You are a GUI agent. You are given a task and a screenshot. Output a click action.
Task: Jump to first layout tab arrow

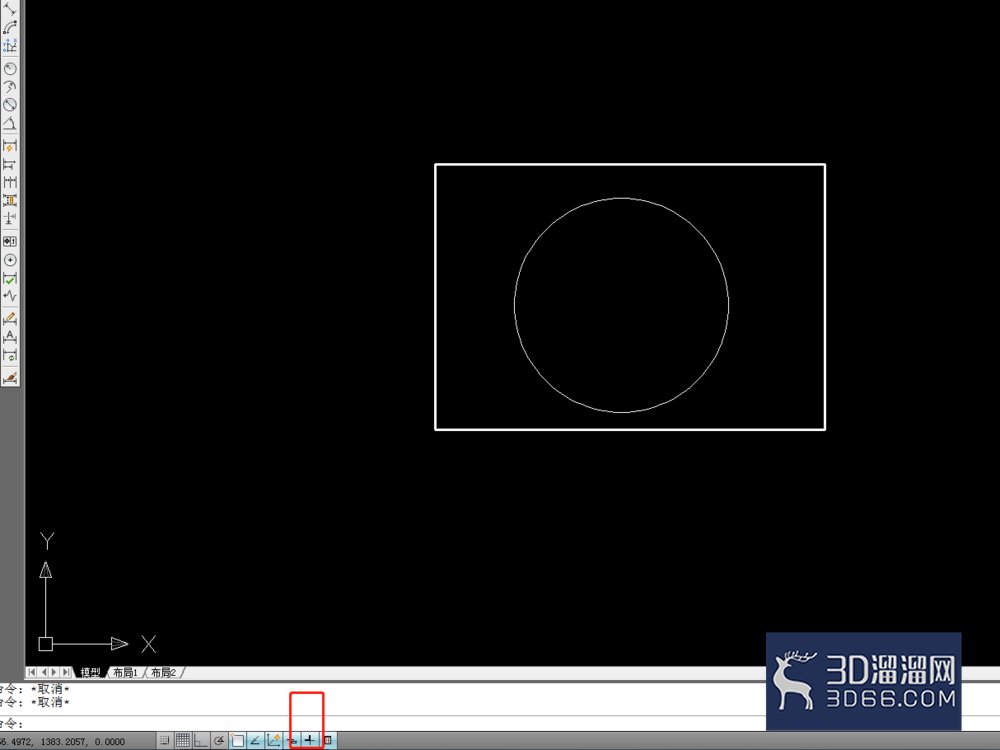click(32, 672)
